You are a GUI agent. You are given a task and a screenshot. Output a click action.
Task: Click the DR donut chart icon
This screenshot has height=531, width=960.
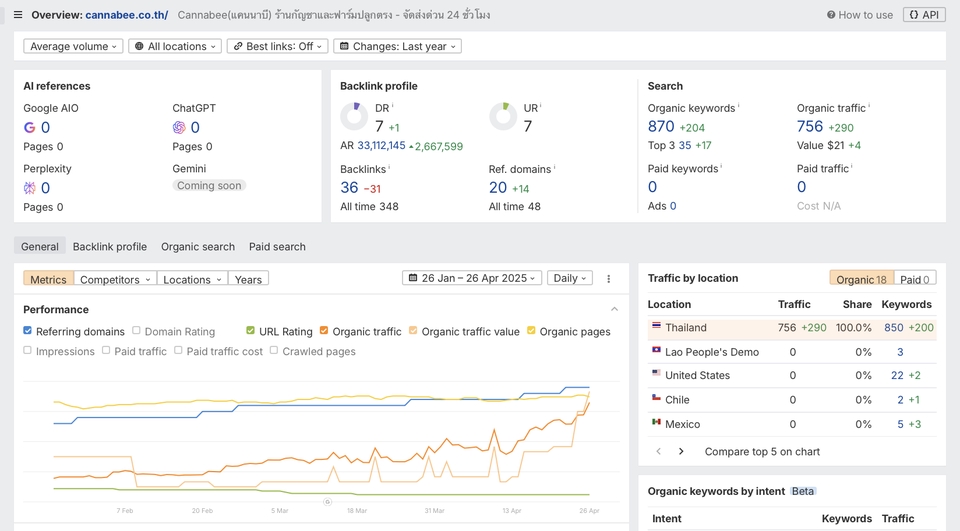[x=354, y=116]
